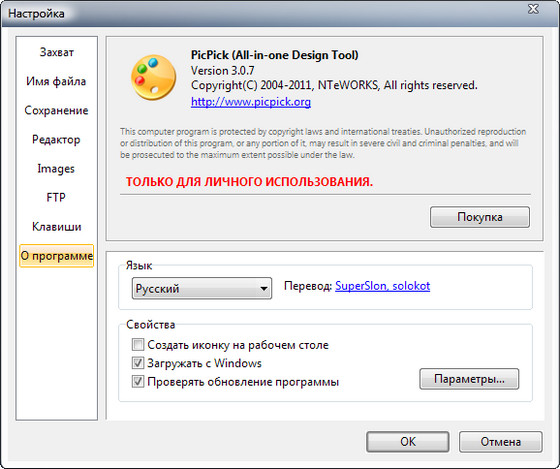This screenshot has height=469, width=560.
Task: Go to the Редактор tab
Action: 56,139
